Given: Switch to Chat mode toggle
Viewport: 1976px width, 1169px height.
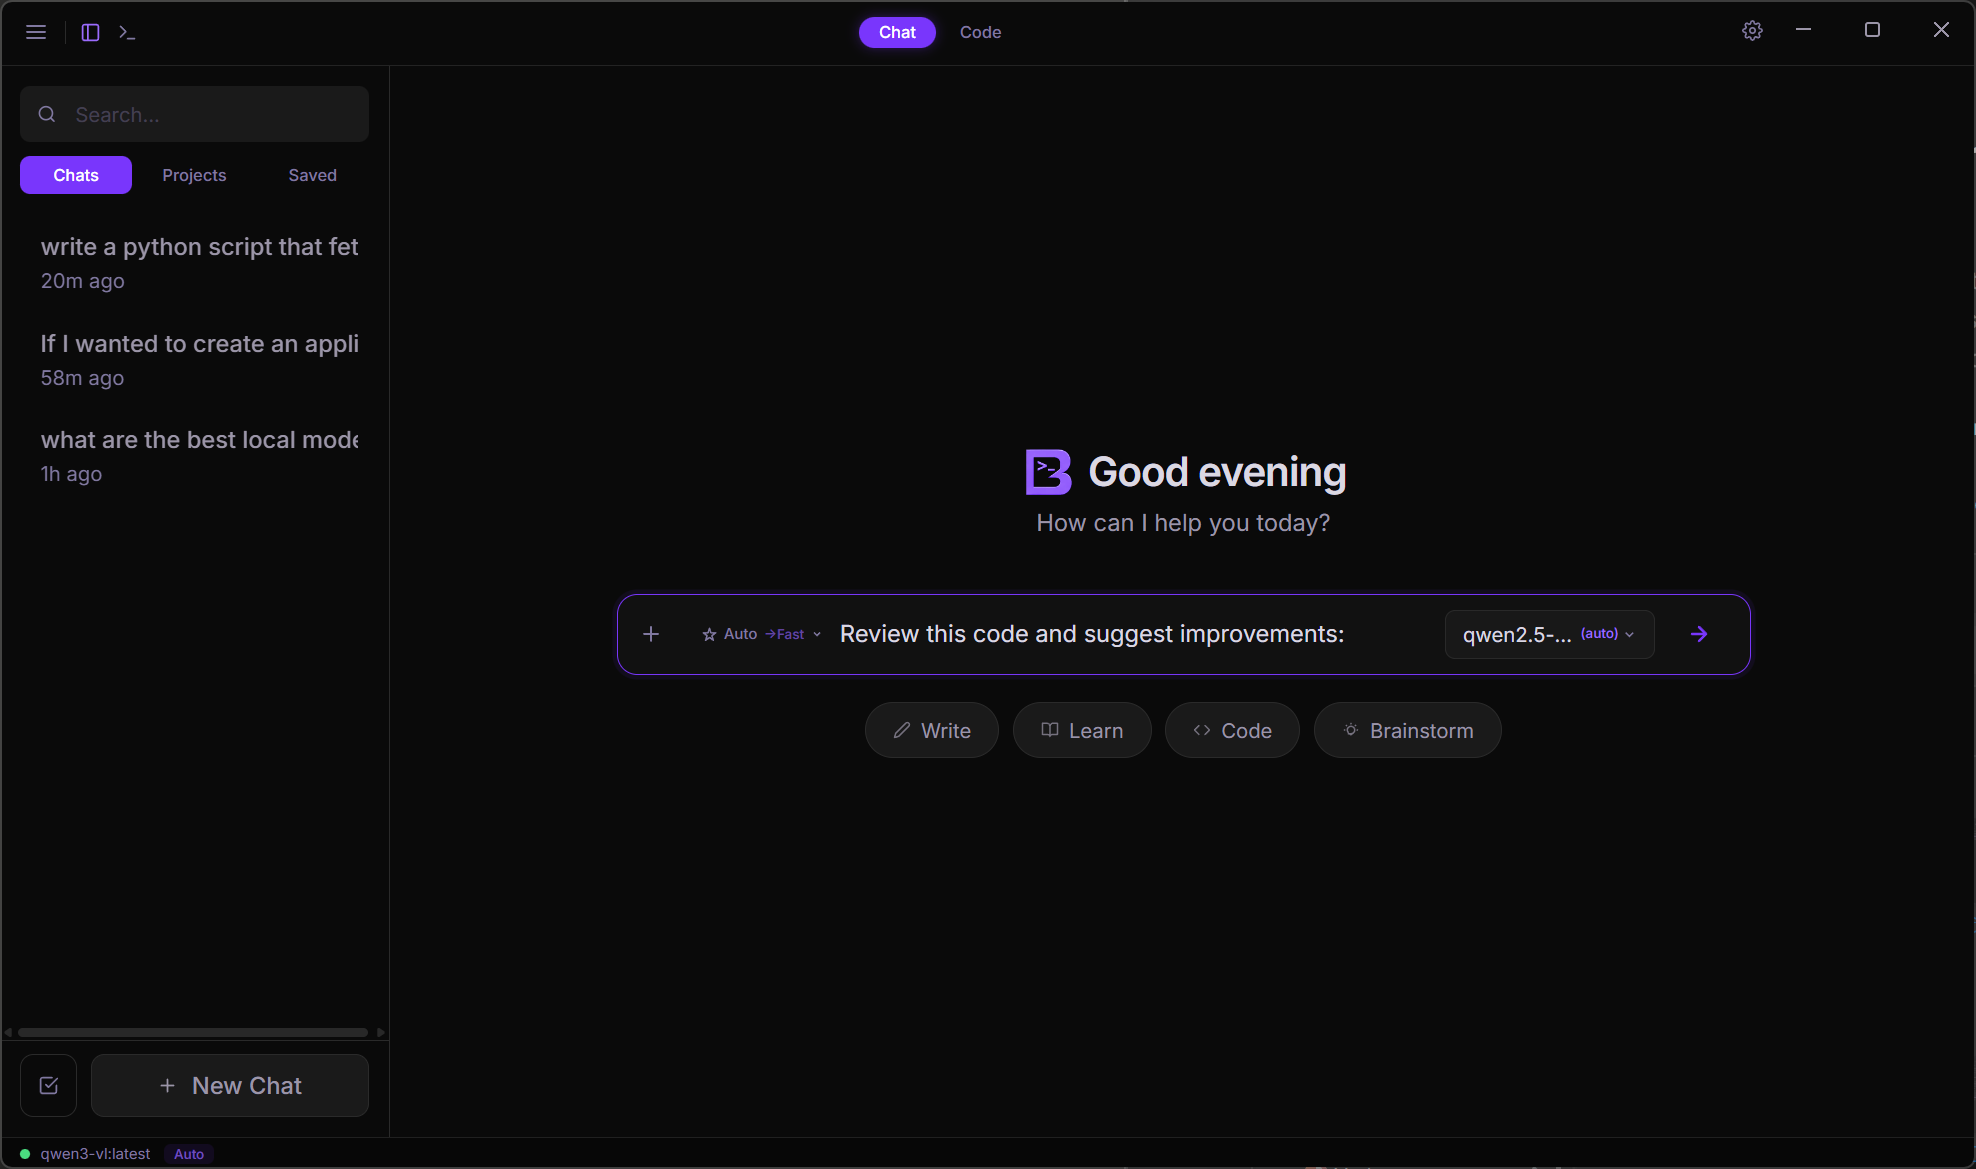Looking at the screenshot, I should point(897,32).
